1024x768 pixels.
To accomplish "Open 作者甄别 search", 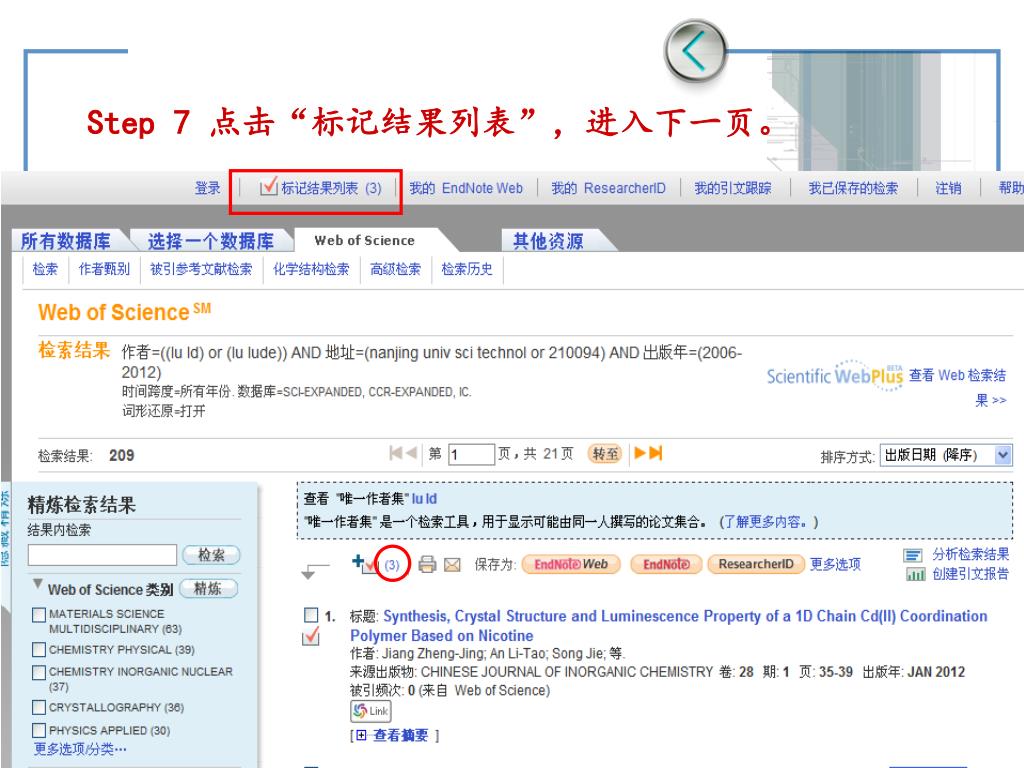I will click(x=104, y=269).
